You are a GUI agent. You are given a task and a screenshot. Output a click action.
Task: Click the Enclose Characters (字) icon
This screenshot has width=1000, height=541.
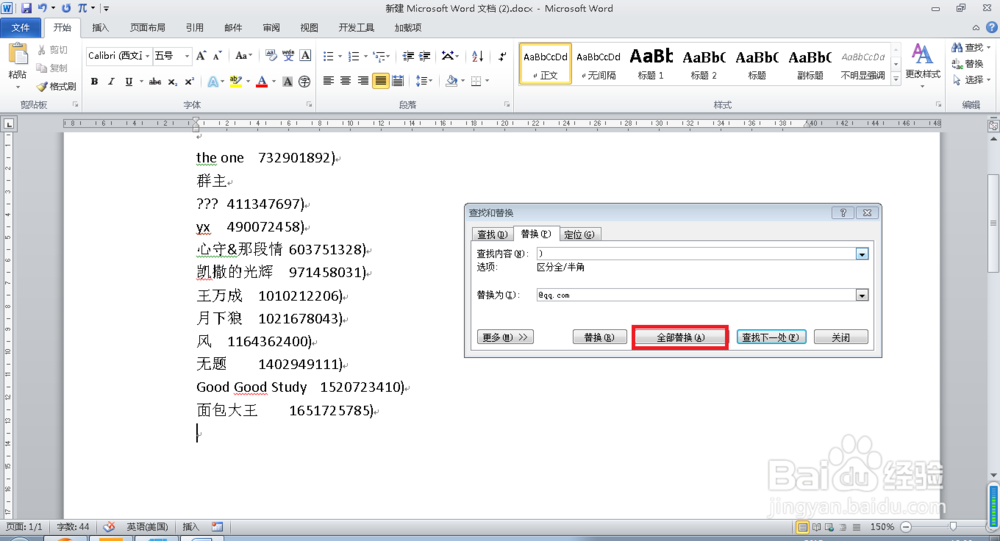[x=305, y=82]
